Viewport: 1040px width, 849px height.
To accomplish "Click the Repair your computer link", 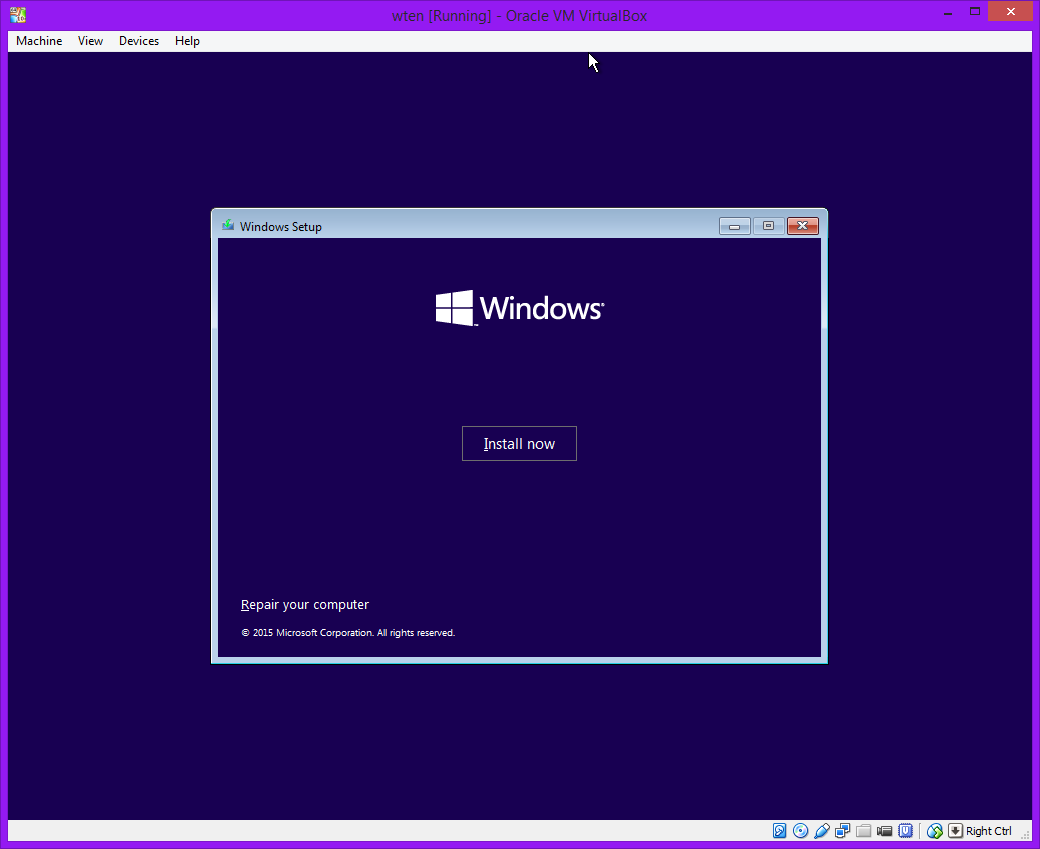I will pos(305,605).
